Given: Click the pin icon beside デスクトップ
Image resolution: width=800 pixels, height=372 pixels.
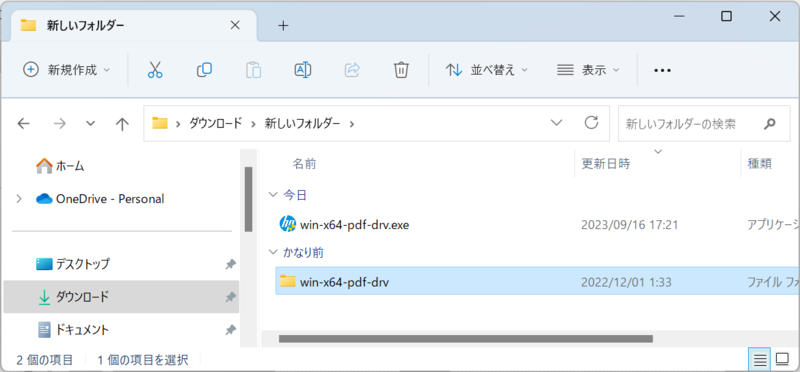Looking at the screenshot, I should pos(231,264).
